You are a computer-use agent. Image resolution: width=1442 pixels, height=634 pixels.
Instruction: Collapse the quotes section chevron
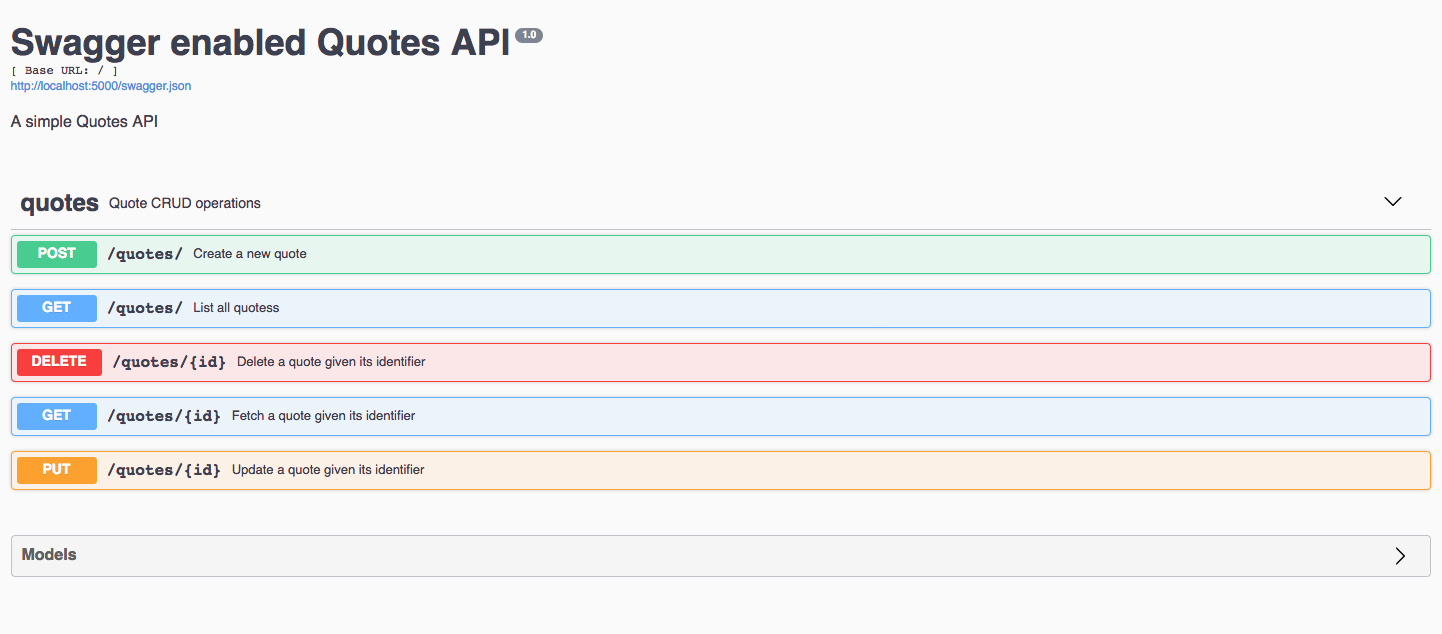[1392, 202]
